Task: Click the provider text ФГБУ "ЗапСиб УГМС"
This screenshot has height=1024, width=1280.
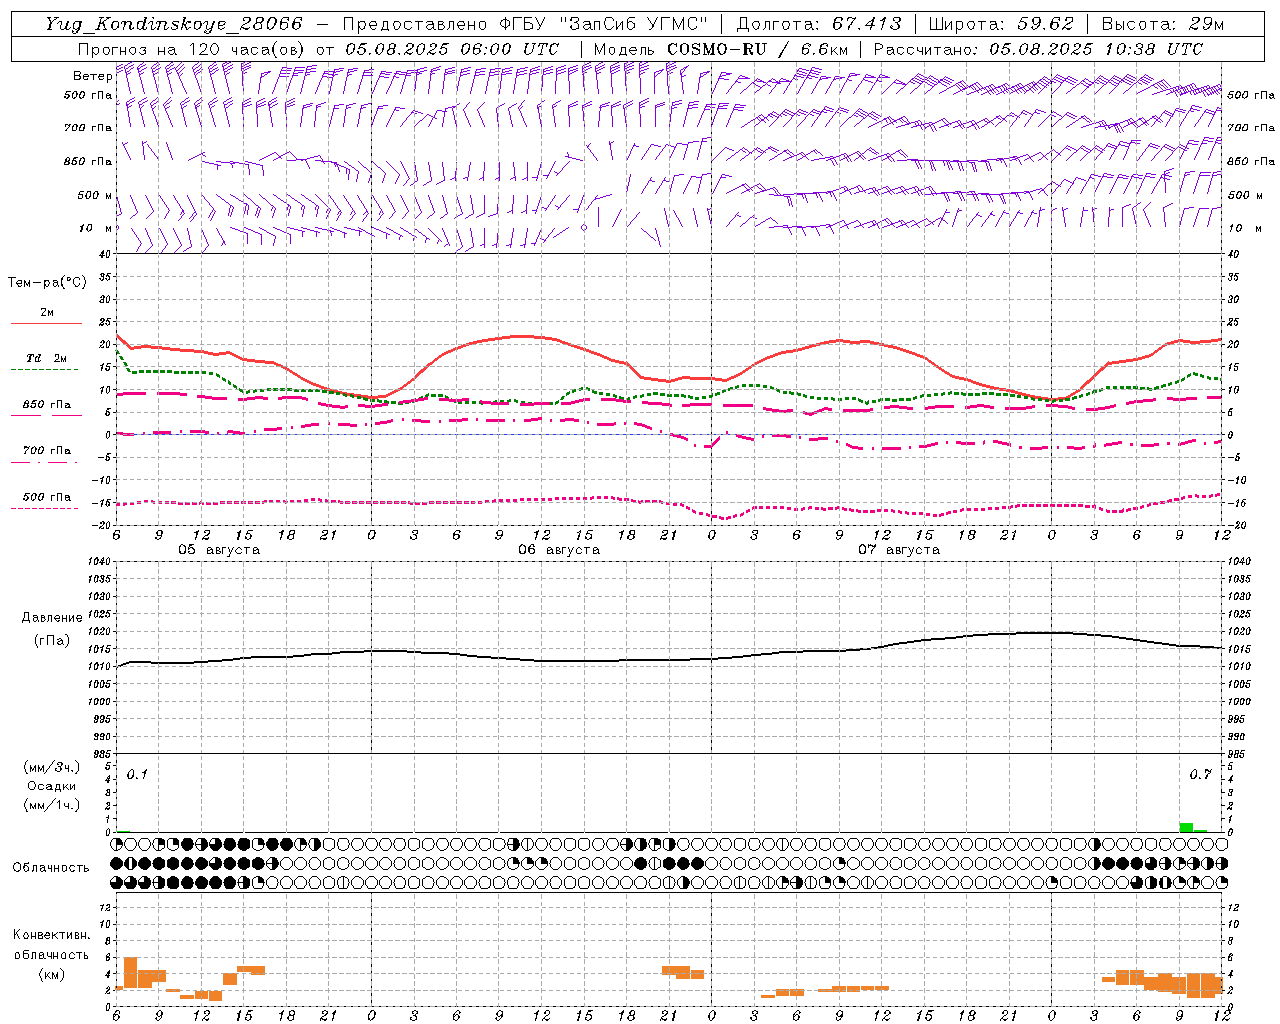Action: [x=603, y=24]
